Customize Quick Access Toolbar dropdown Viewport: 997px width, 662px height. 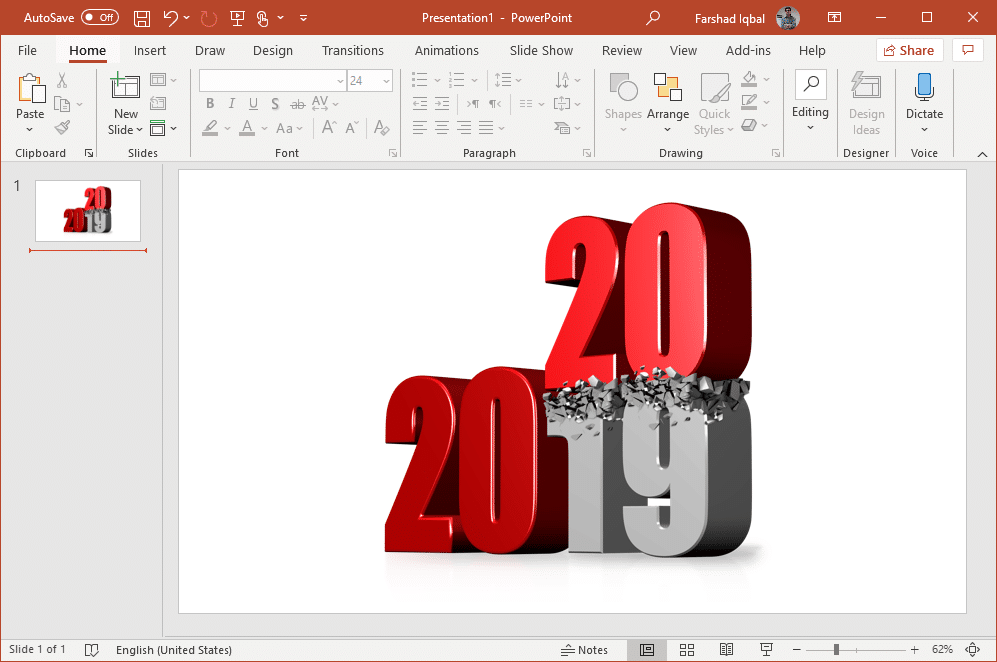click(x=303, y=18)
